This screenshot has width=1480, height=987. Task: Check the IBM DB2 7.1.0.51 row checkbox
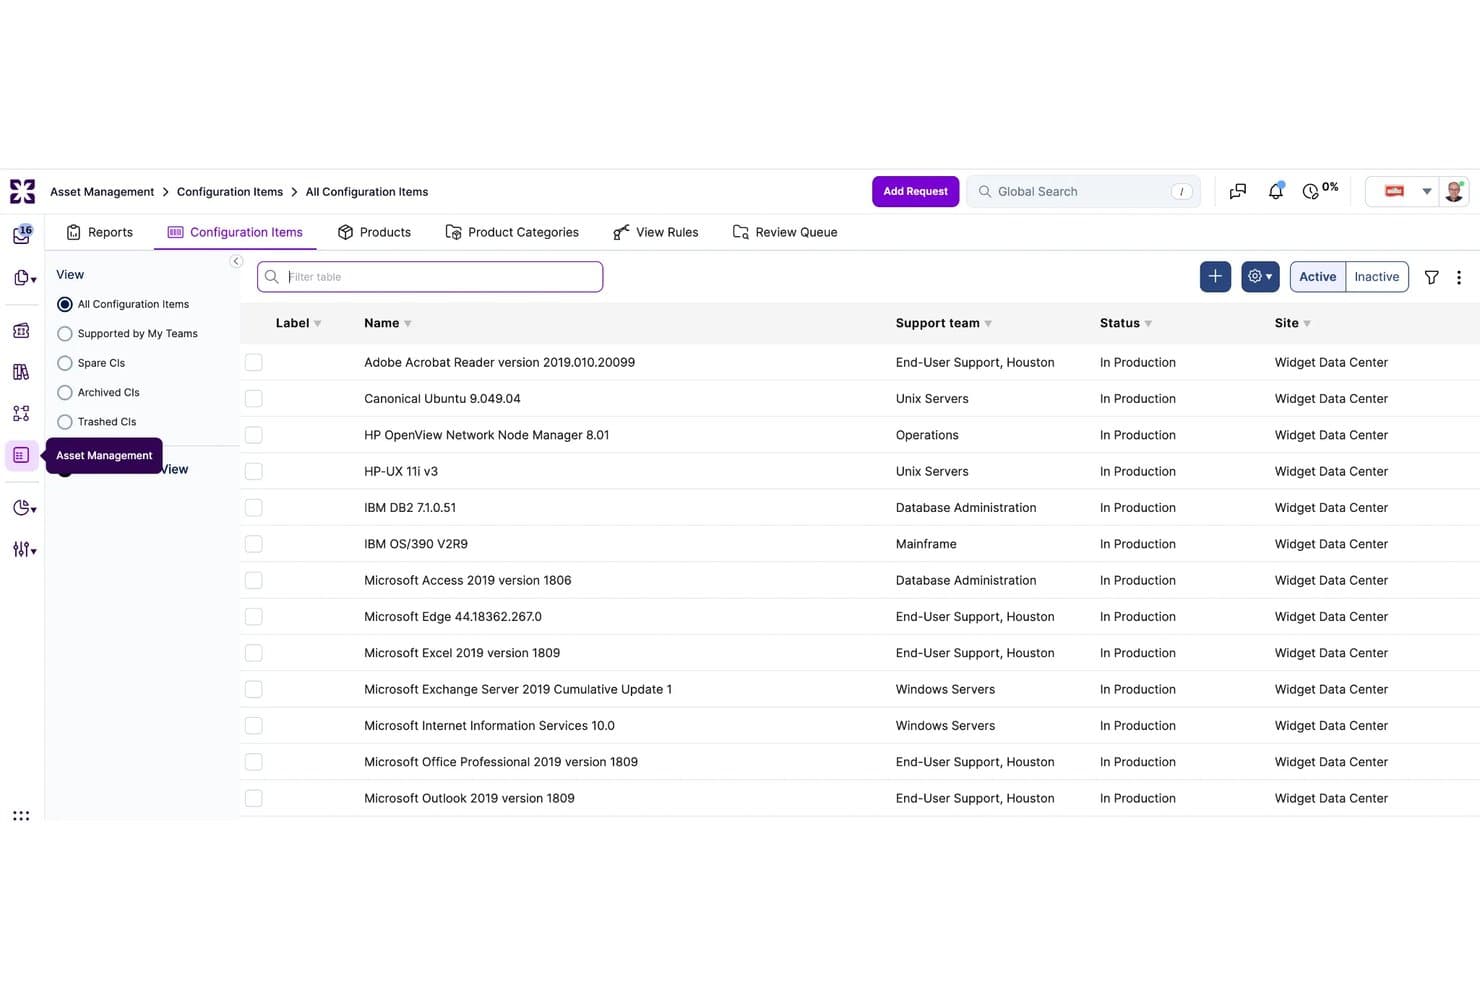[254, 508]
